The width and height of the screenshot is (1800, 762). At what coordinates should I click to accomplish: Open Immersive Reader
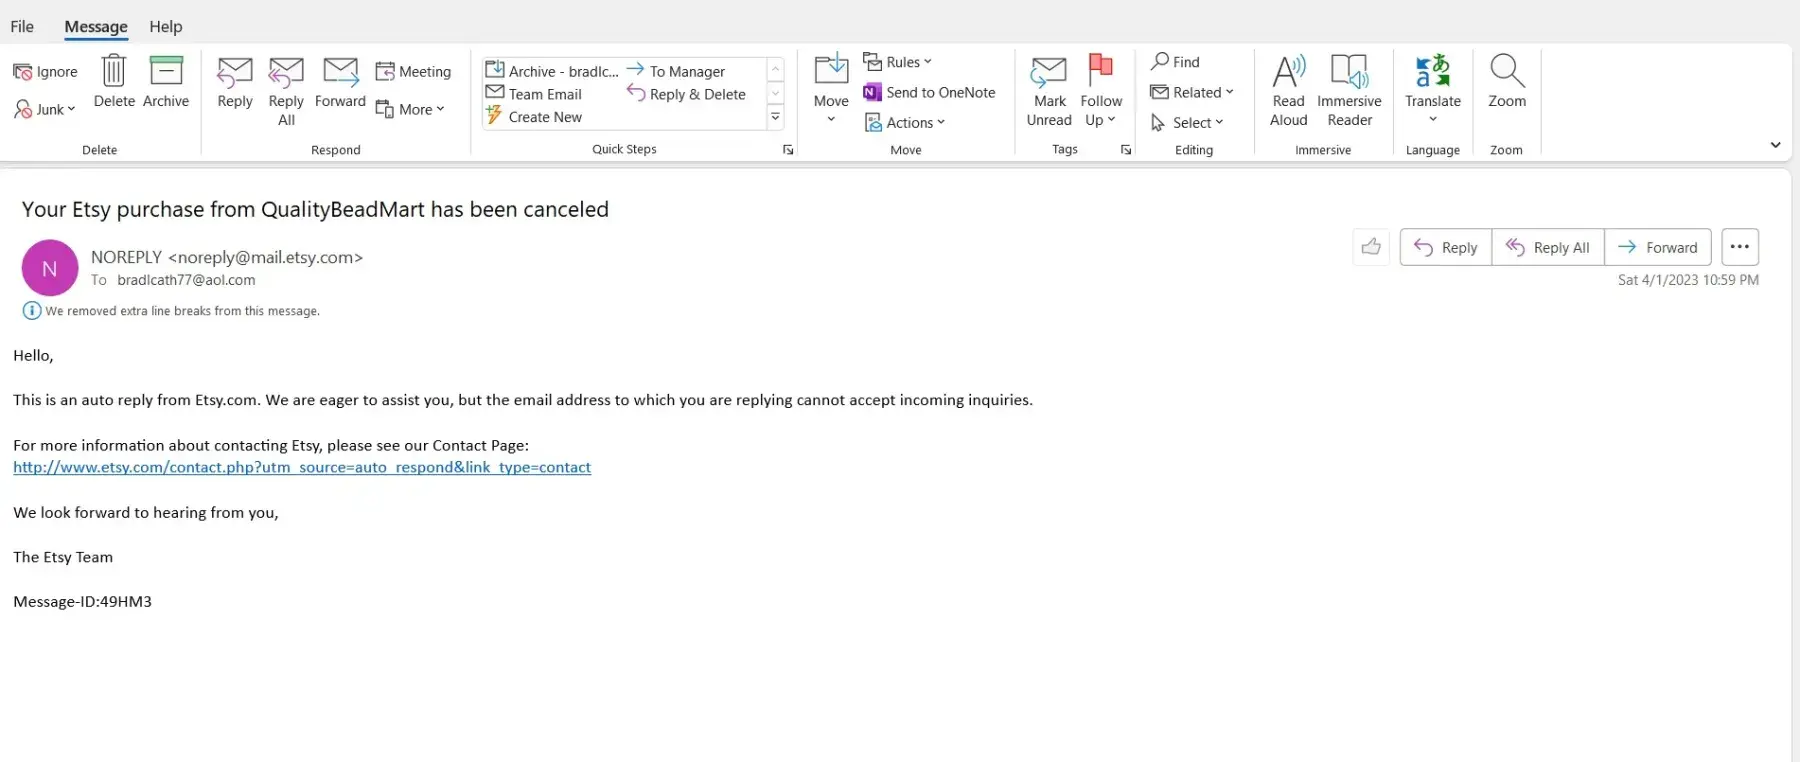coord(1349,73)
